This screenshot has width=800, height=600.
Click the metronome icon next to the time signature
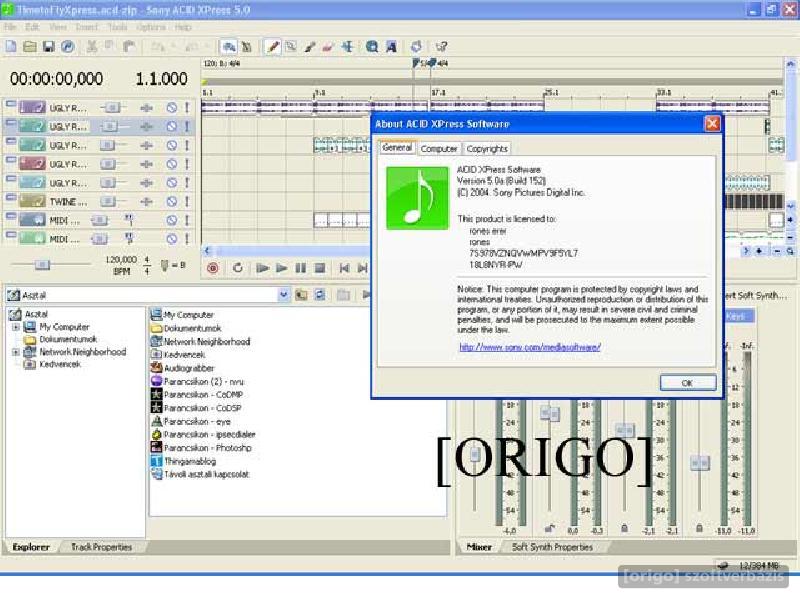coord(164,265)
